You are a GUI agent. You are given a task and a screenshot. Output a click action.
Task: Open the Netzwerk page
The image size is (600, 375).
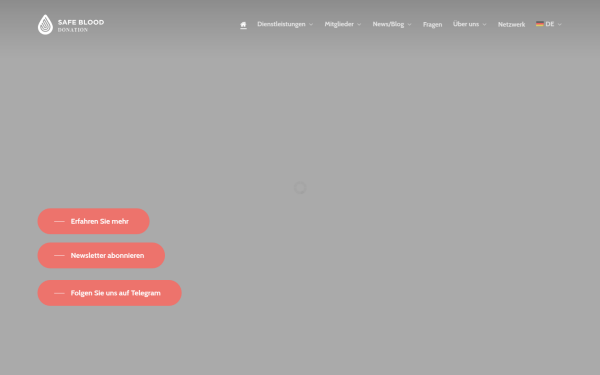point(511,24)
